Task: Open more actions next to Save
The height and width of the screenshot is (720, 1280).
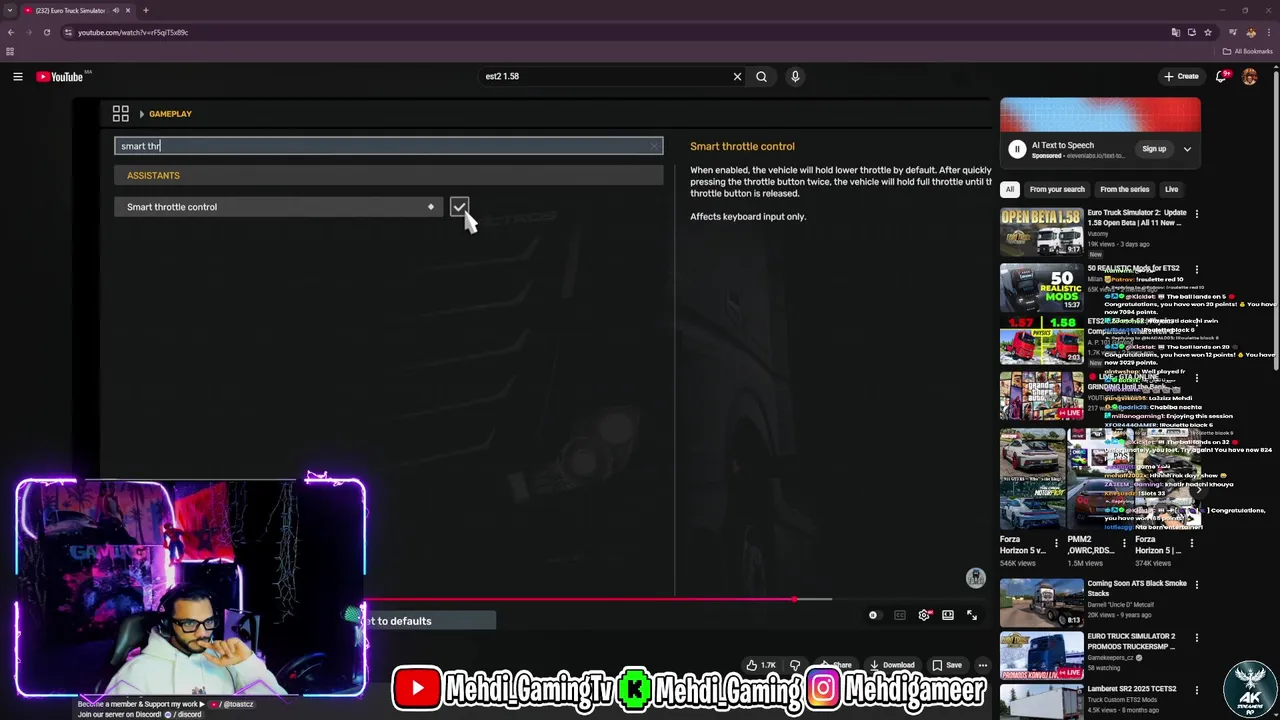Action: click(x=983, y=665)
